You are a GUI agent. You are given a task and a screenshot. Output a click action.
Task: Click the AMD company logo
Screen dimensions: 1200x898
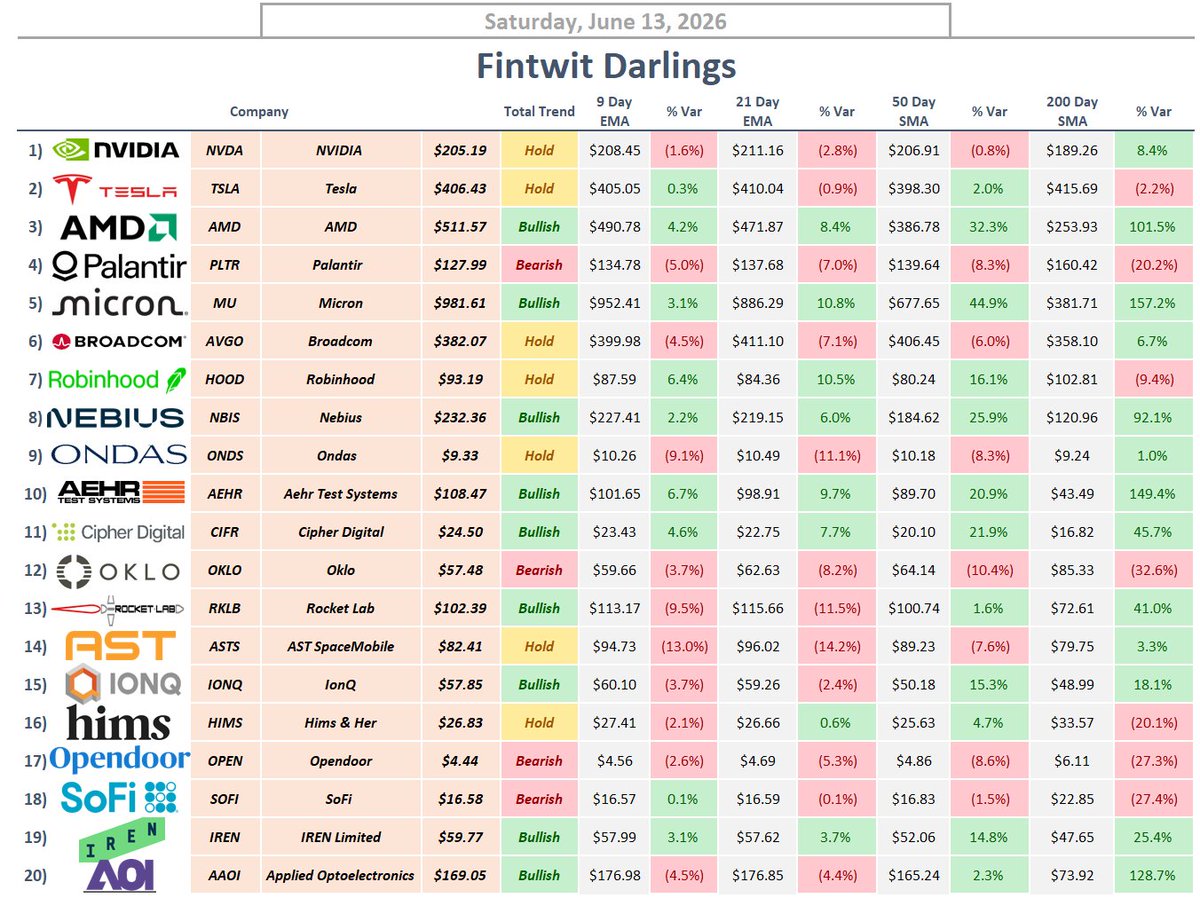(x=119, y=227)
